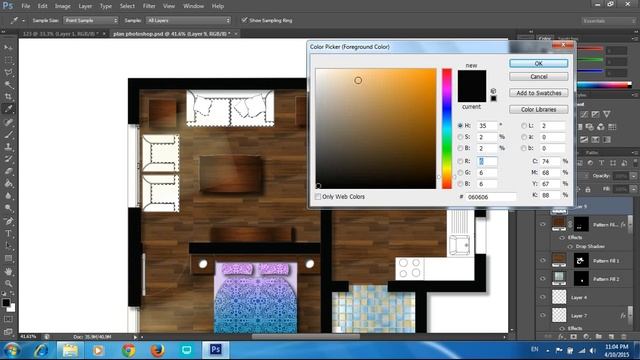Click the hex color value field
Image resolution: width=640 pixels, height=360 pixels.
coord(491,197)
